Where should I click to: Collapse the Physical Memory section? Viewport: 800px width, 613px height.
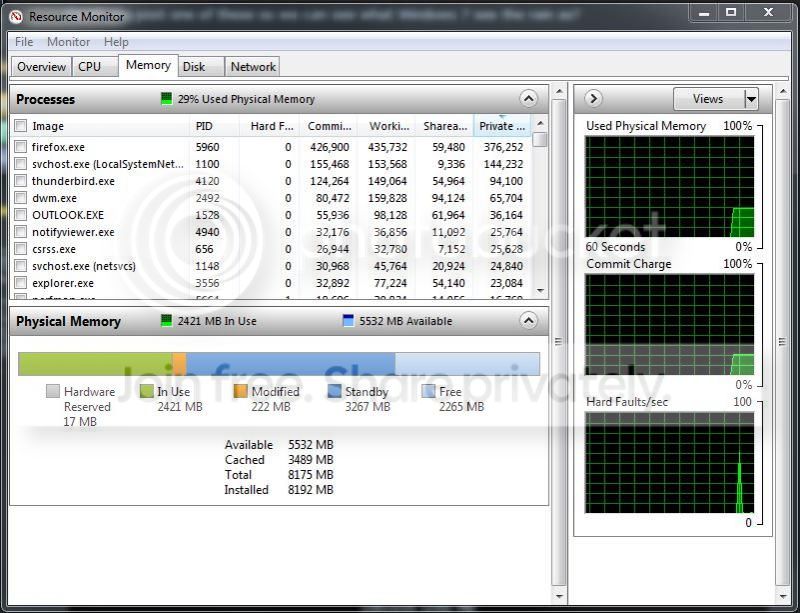[x=529, y=321]
